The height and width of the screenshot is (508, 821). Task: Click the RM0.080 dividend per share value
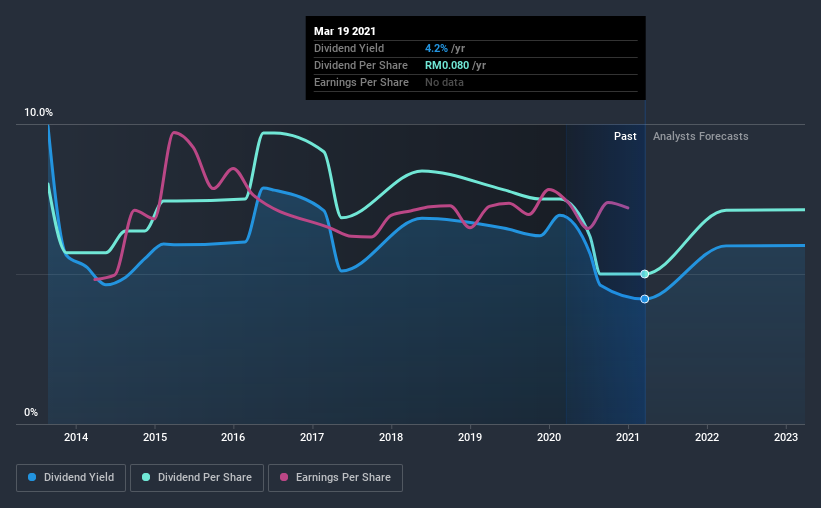click(447, 65)
